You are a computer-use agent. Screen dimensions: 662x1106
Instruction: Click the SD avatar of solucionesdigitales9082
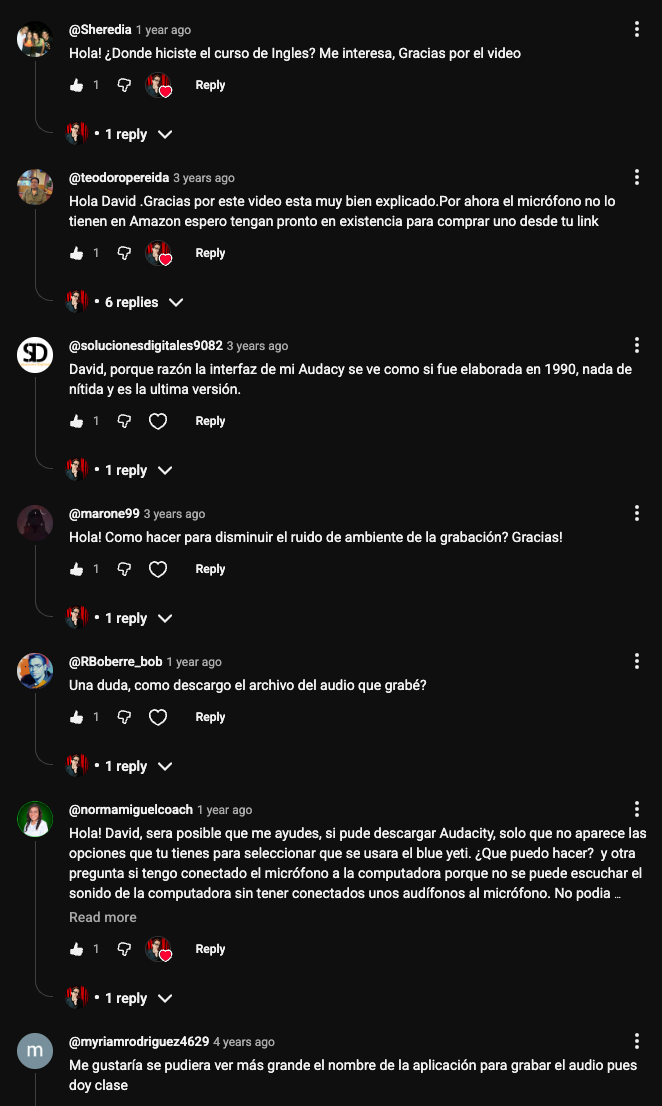35,354
